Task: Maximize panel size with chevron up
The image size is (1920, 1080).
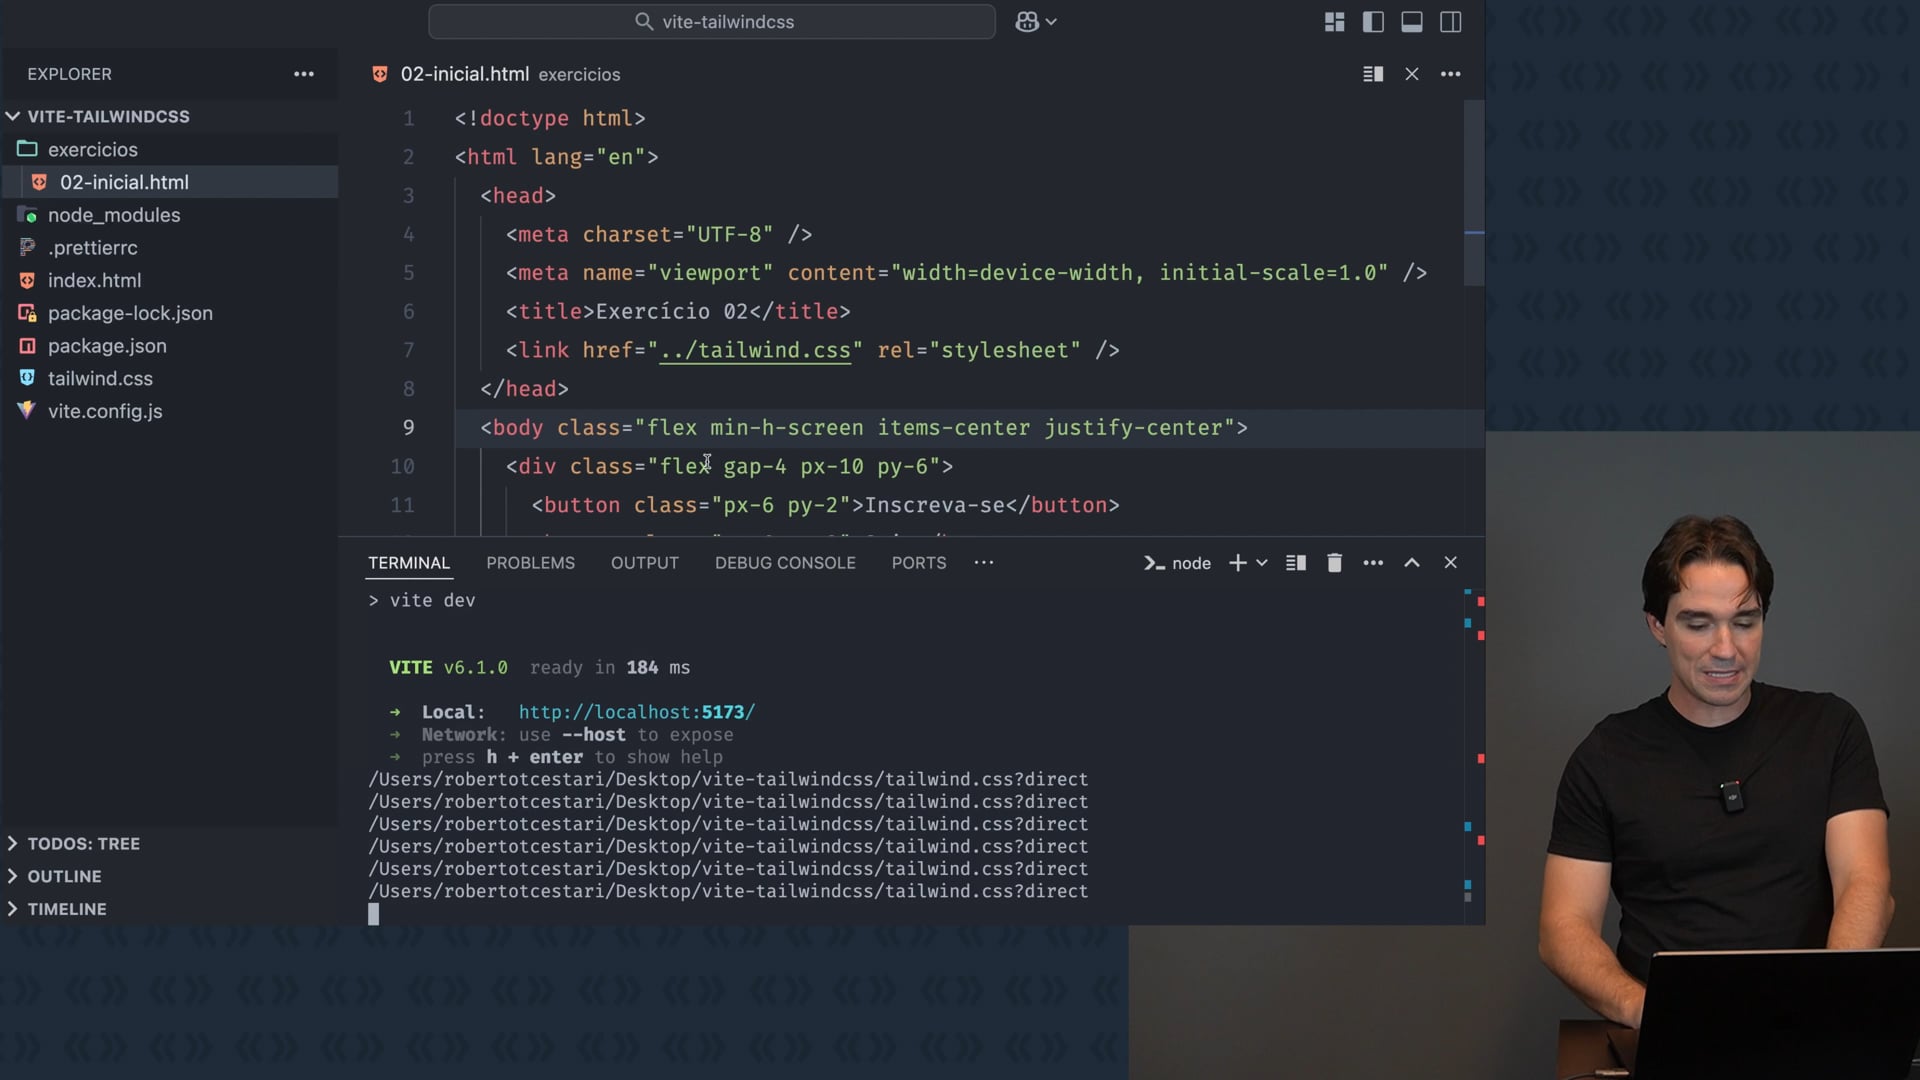Action: [x=1412, y=563]
